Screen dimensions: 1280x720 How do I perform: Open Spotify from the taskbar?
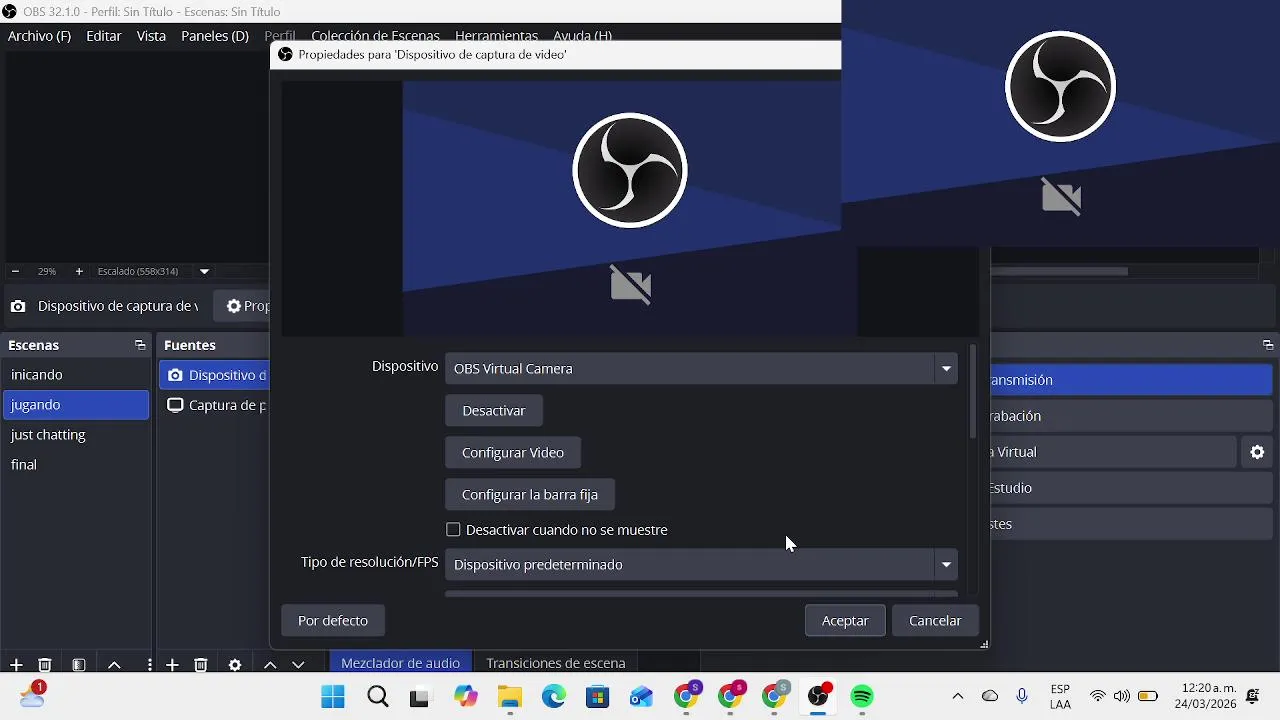click(862, 696)
